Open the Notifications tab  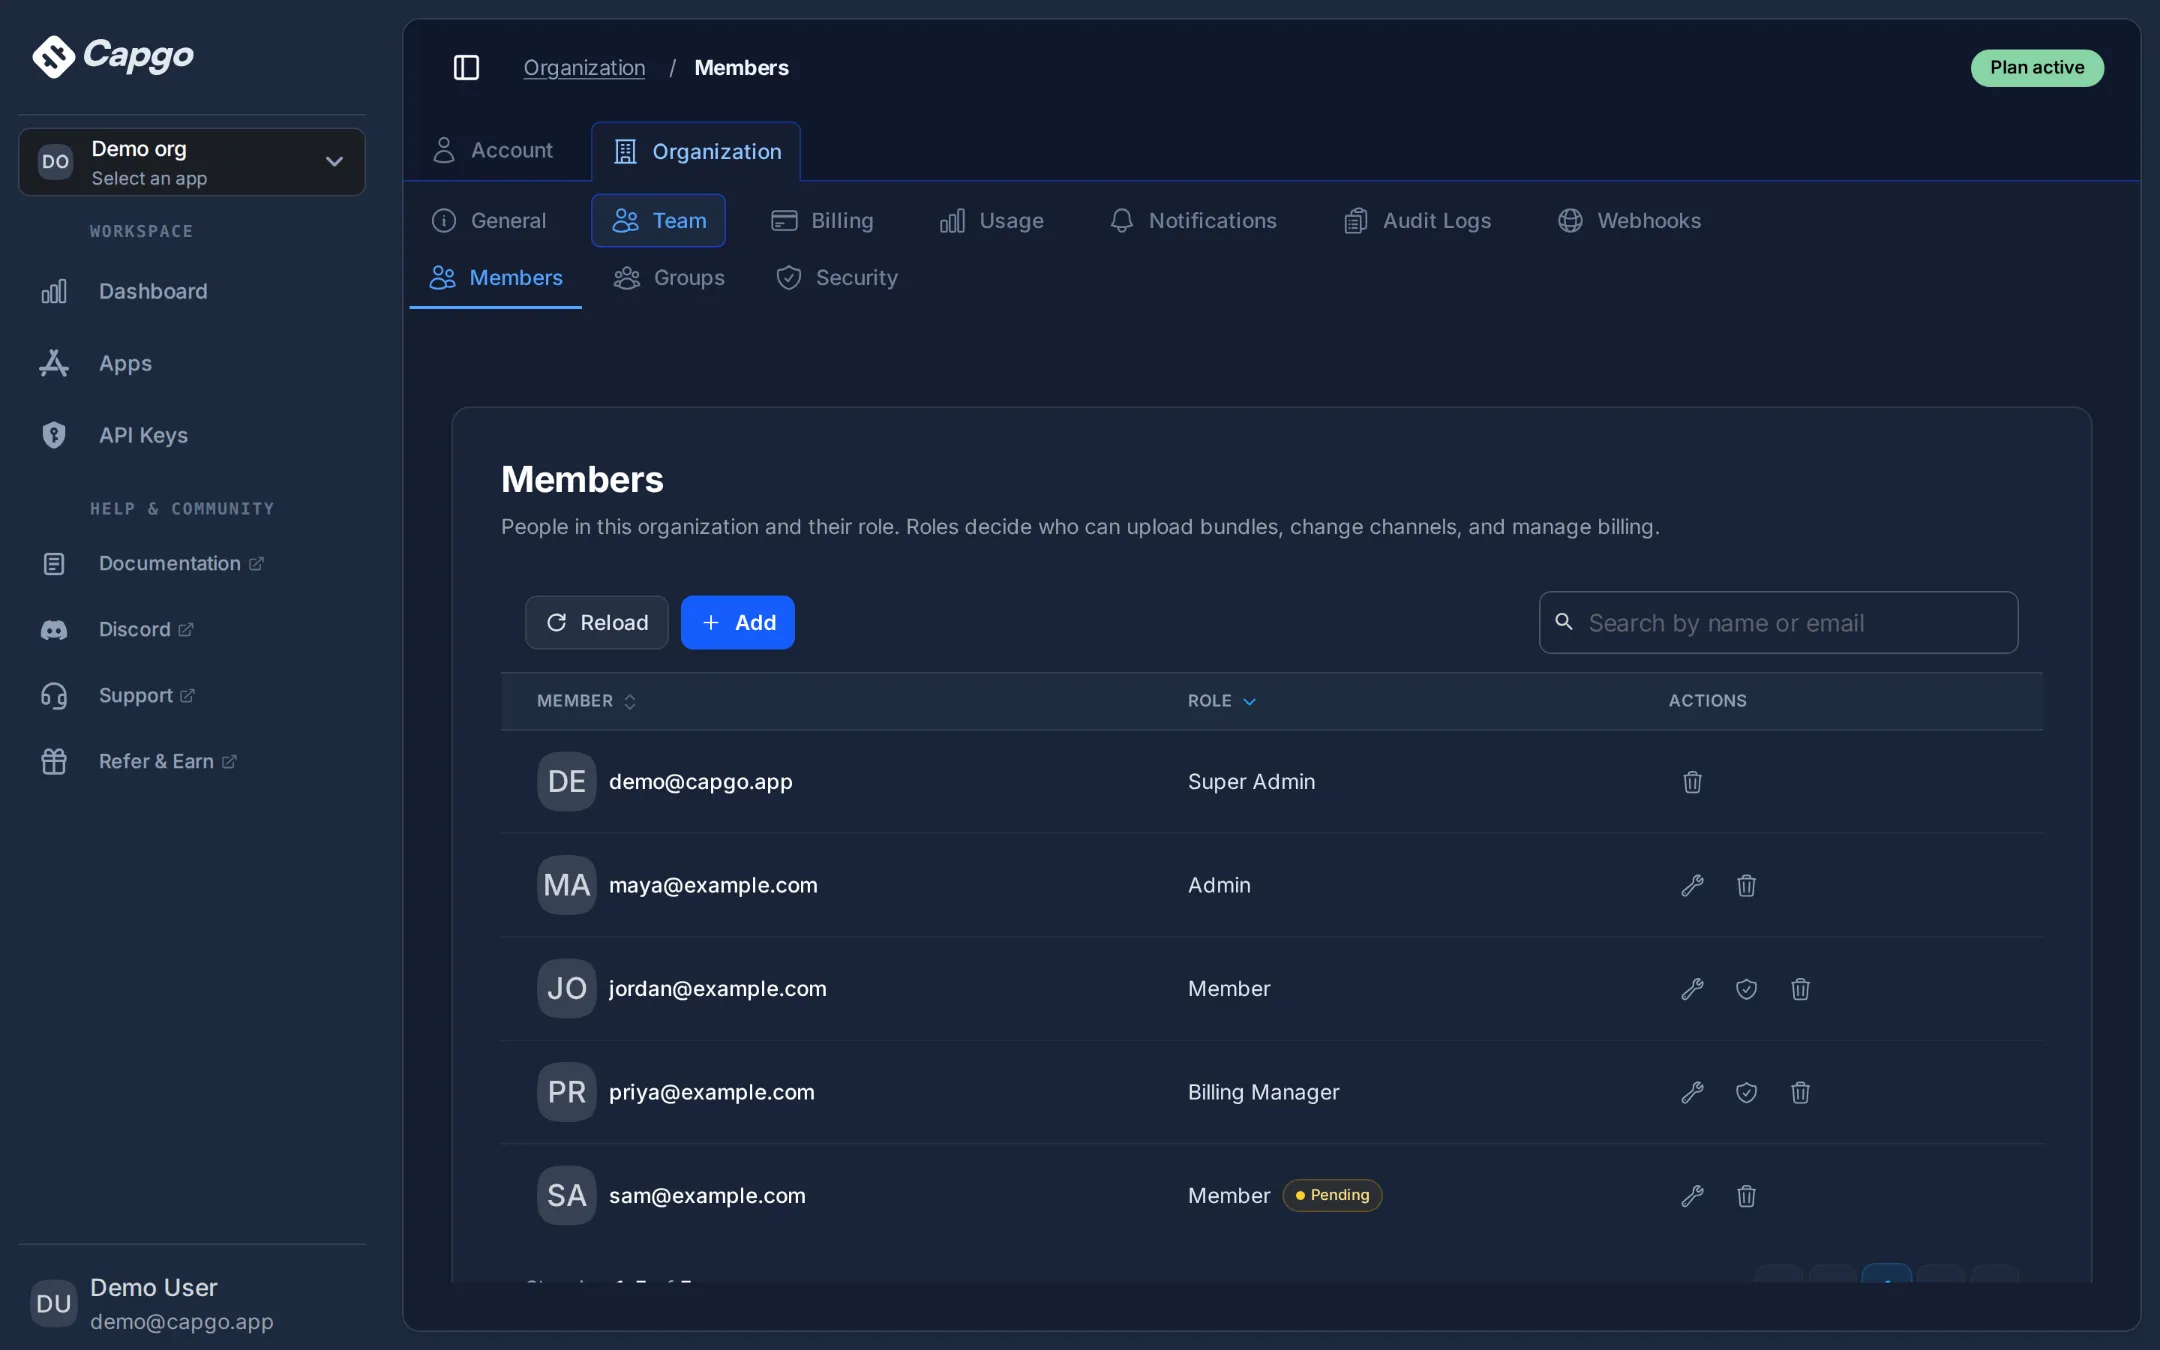[1193, 220]
